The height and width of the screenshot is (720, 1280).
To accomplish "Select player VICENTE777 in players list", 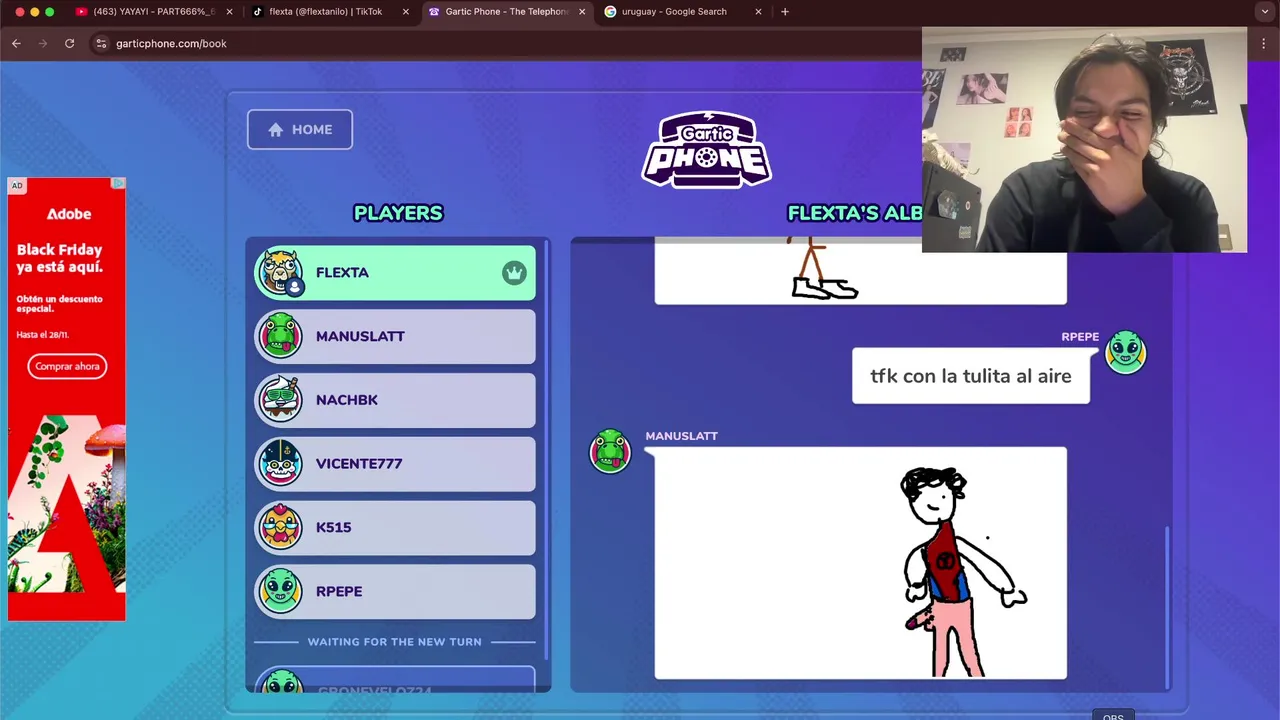I will pyautogui.click(x=395, y=463).
